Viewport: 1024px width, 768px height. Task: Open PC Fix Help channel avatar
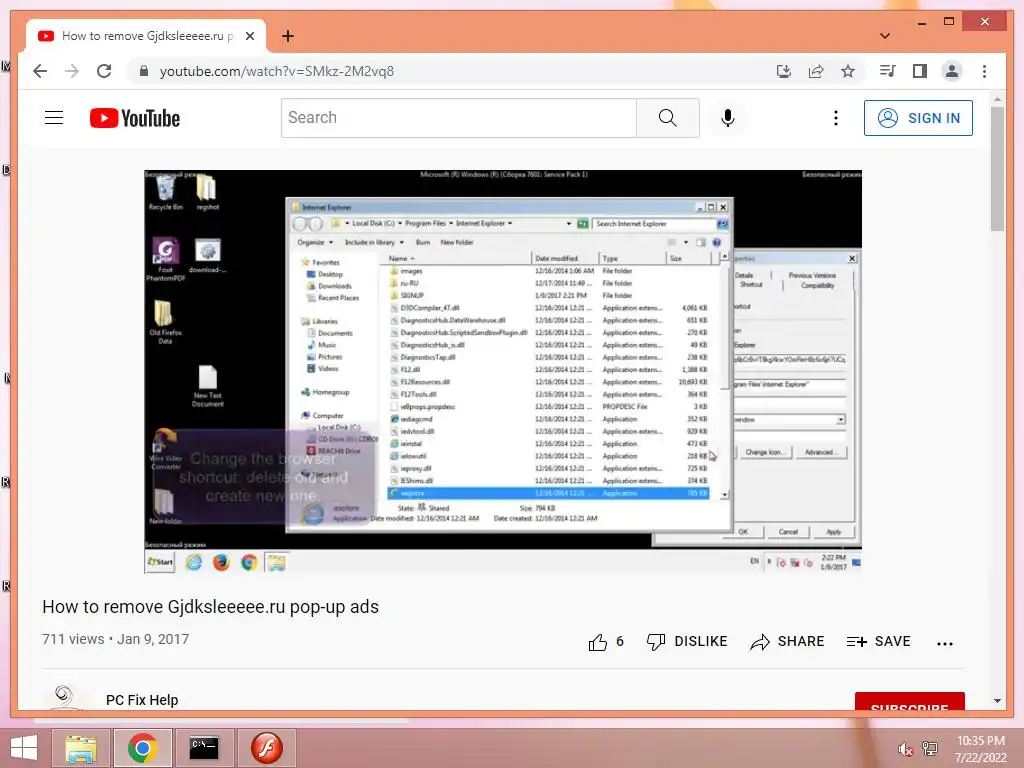click(x=64, y=697)
